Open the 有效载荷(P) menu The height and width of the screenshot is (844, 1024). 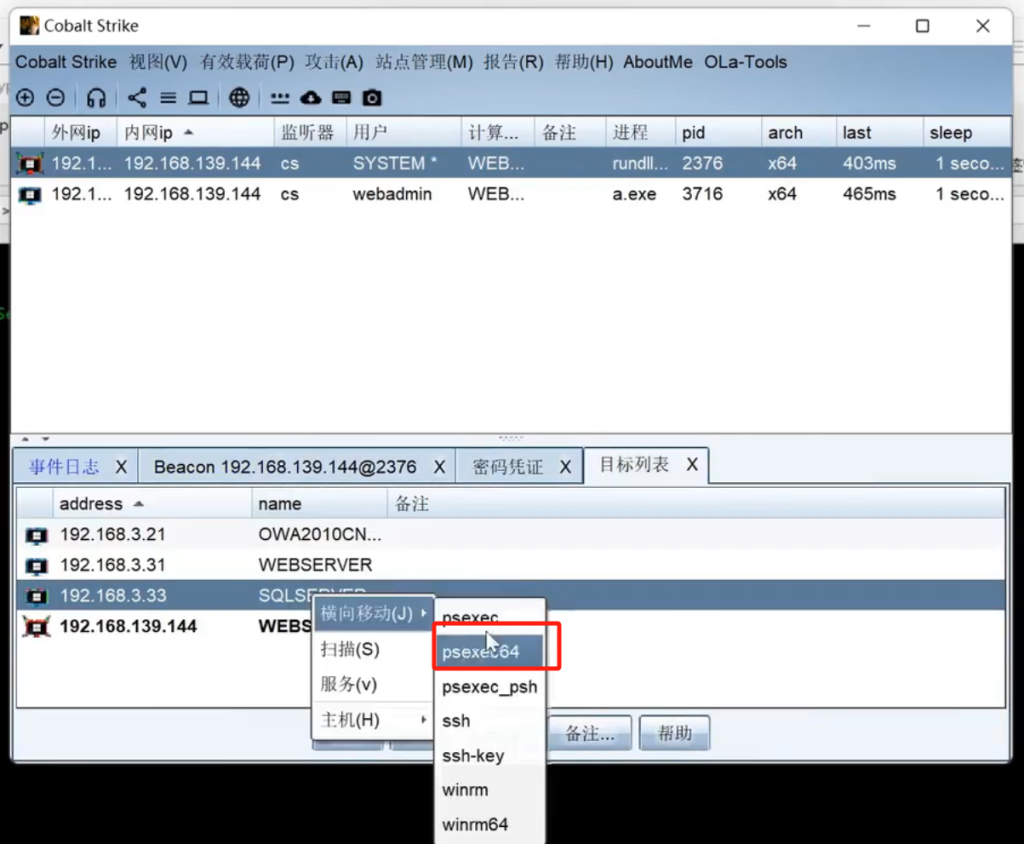click(x=247, y=62)
